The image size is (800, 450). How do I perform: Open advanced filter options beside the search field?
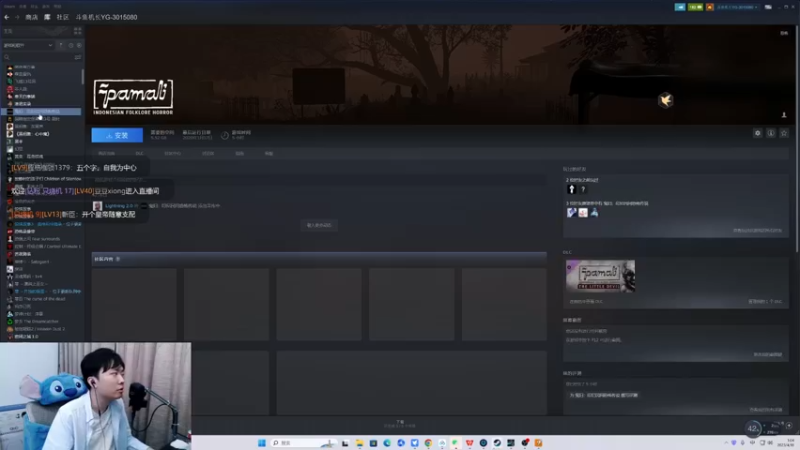click(x=78, y=57)
